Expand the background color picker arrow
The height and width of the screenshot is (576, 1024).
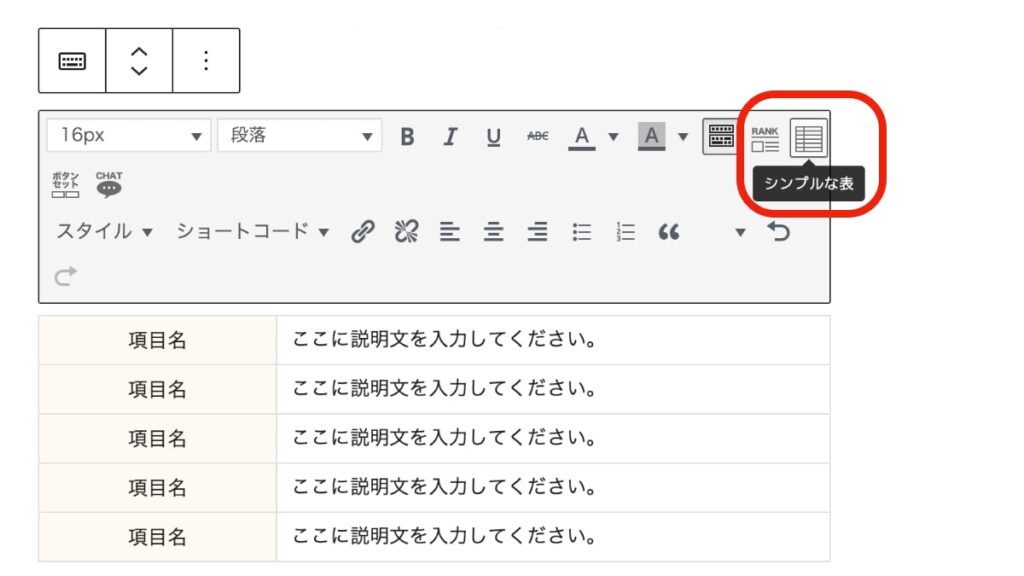[683, 136]
